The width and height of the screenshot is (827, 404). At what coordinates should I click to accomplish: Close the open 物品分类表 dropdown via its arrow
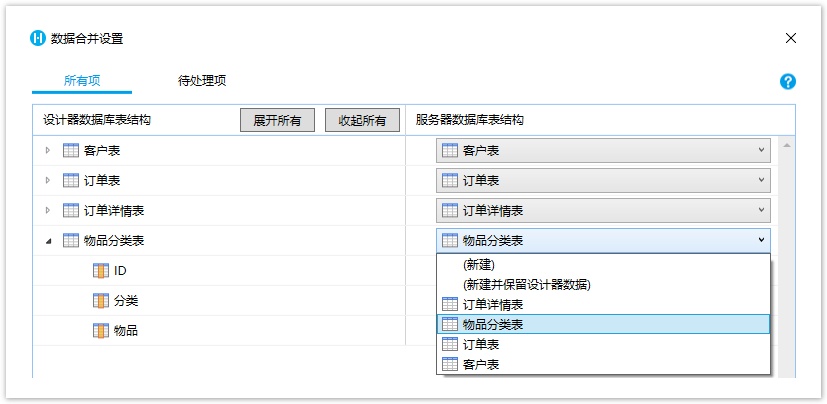click(761, 241)
